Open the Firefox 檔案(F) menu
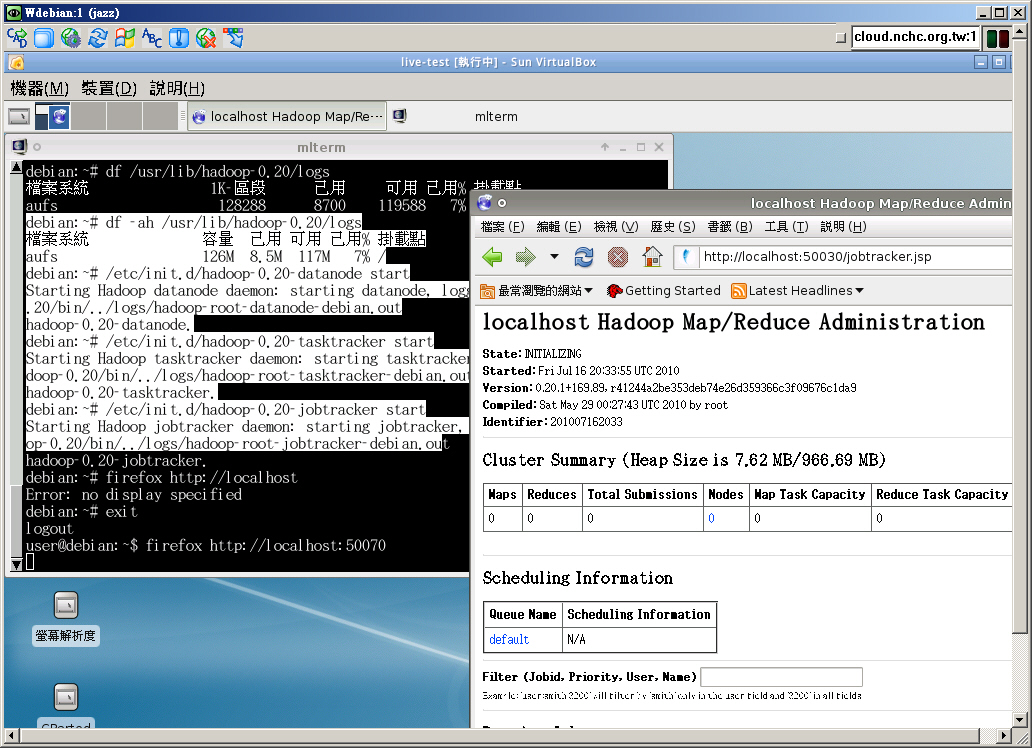 [502, 227]
